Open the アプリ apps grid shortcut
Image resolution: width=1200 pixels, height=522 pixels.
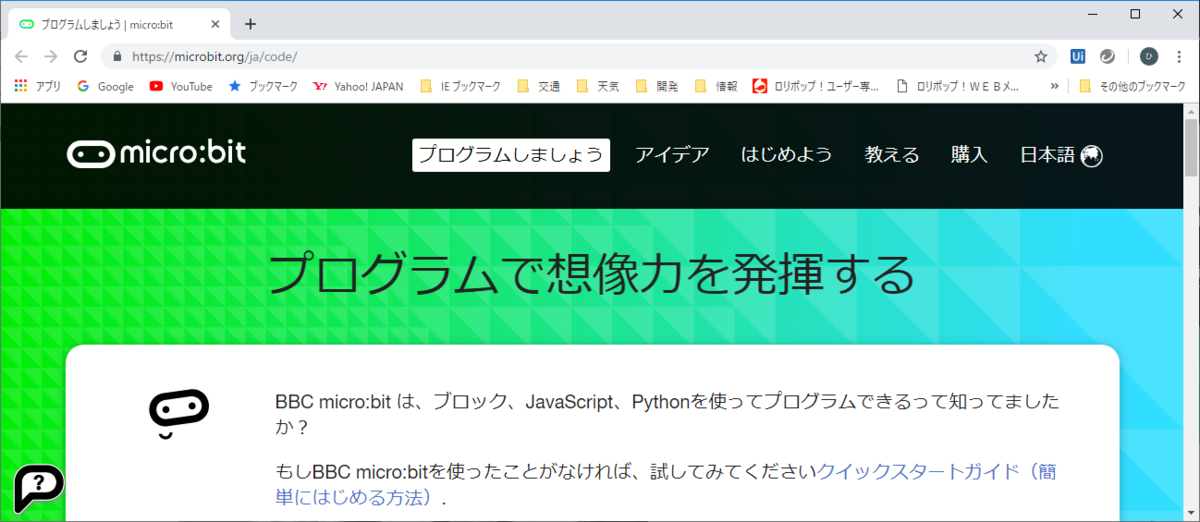[x=38, y=86]
